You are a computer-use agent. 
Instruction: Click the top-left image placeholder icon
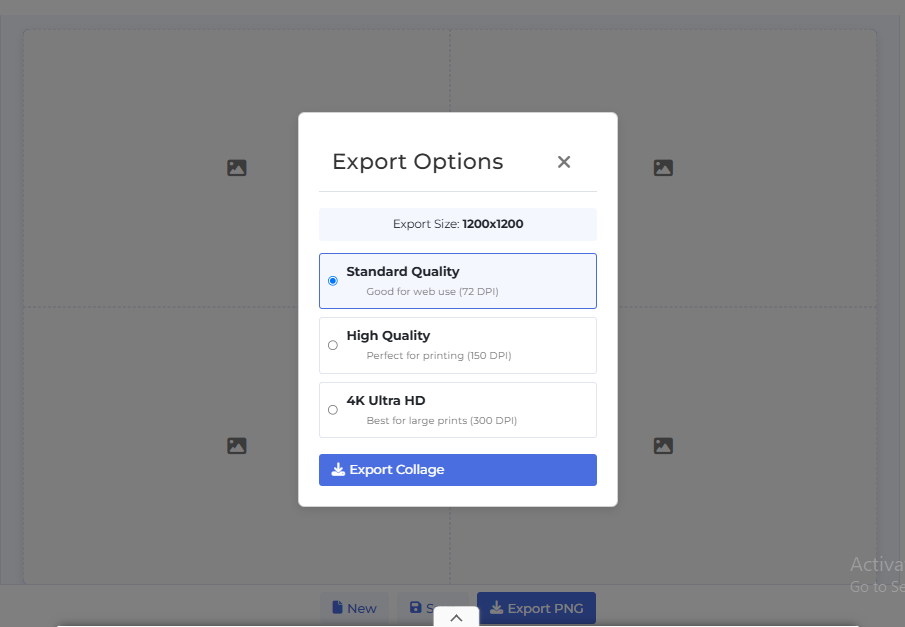tap(236, 168)
